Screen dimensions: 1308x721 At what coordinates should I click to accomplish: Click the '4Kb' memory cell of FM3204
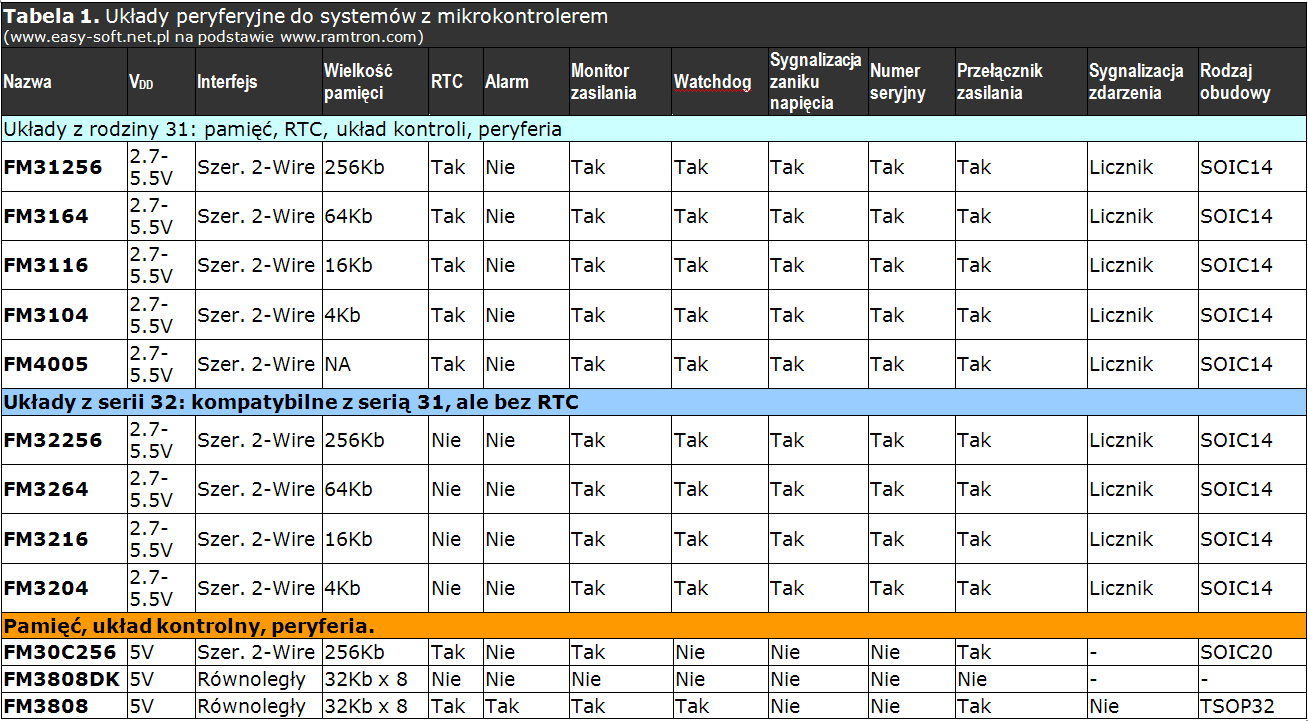tap(375, 588)
